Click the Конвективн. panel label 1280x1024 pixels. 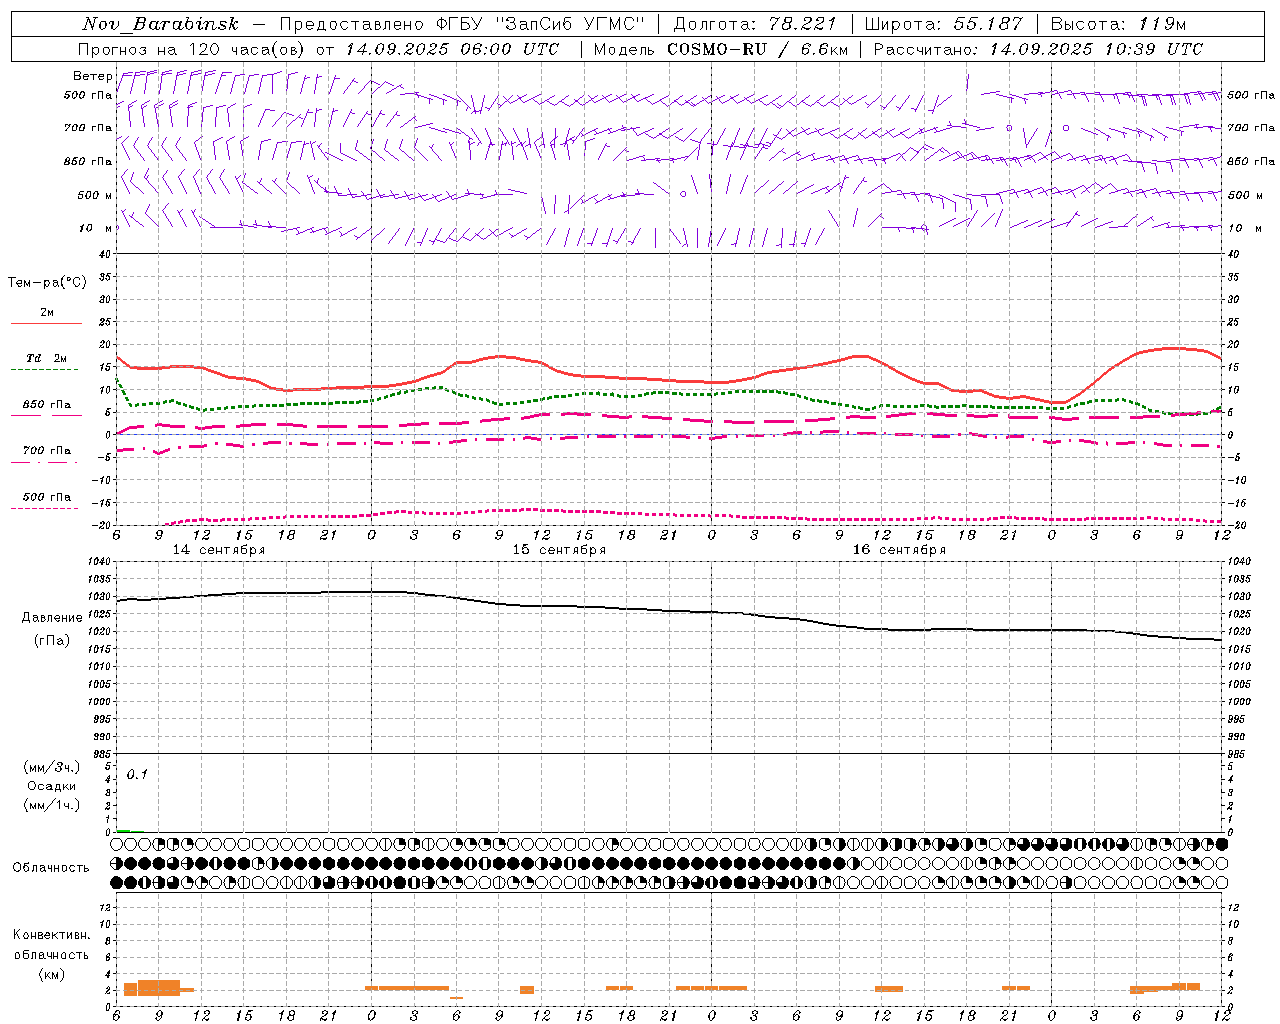[51, 935]
